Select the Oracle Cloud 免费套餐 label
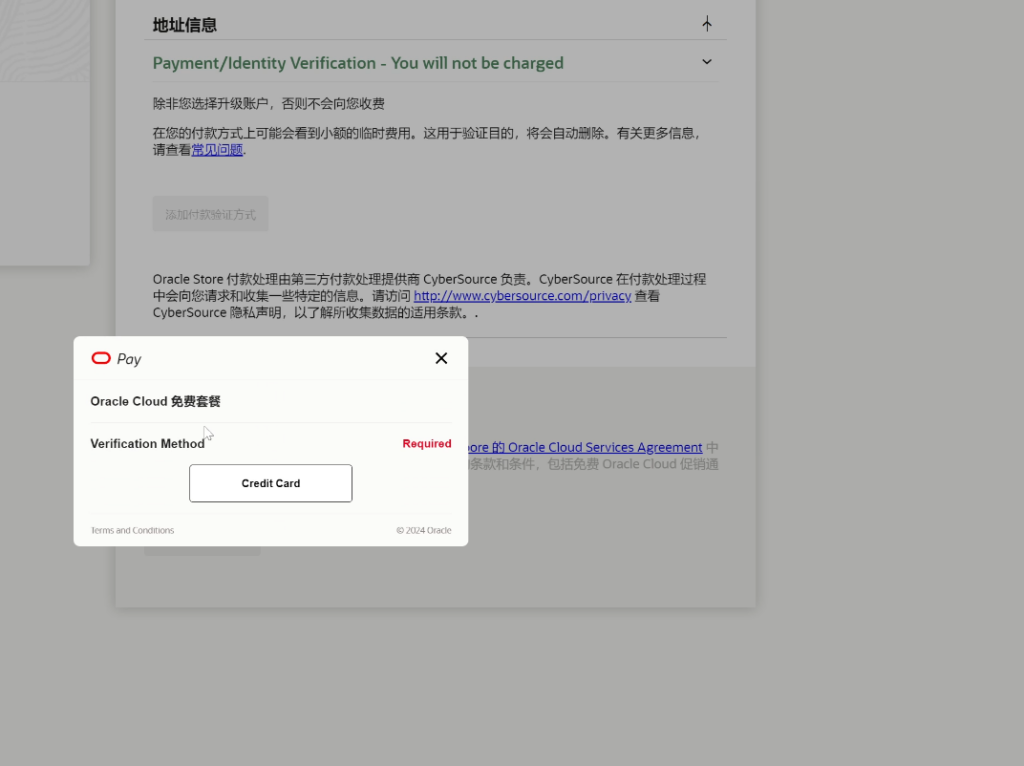This screenshot has height=766, width=1024. 155,402
